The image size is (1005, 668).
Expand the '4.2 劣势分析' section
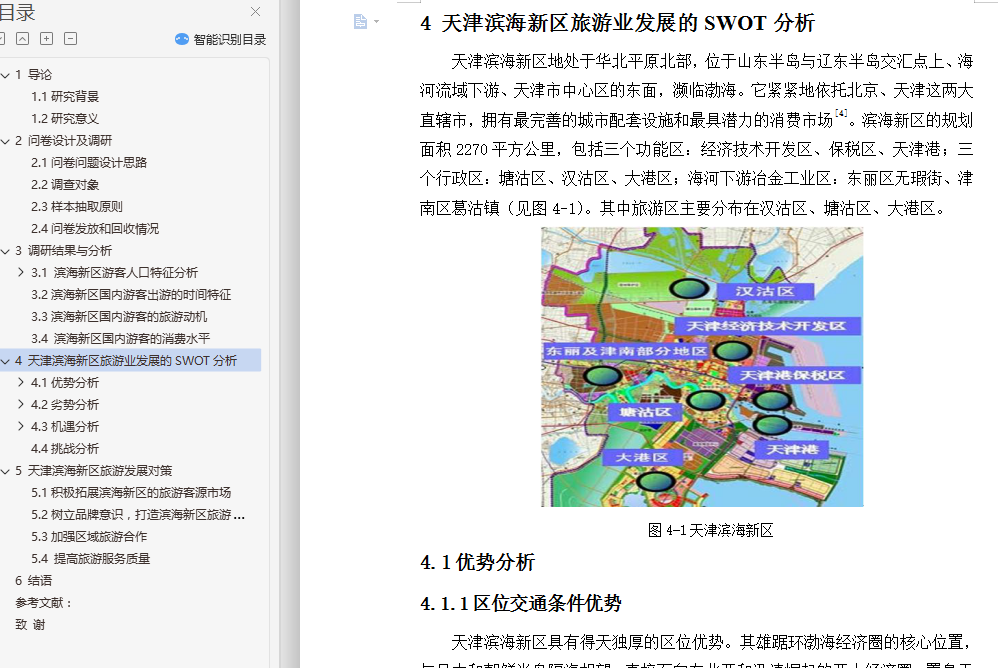(21, 405)
